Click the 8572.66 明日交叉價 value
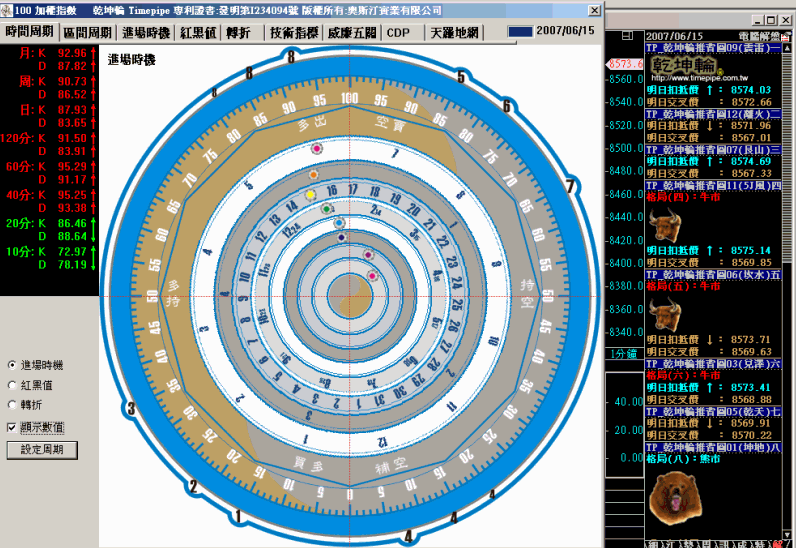The height and width of the screenshot is (548, 796). pyautogui.click(x=751, y=102)
